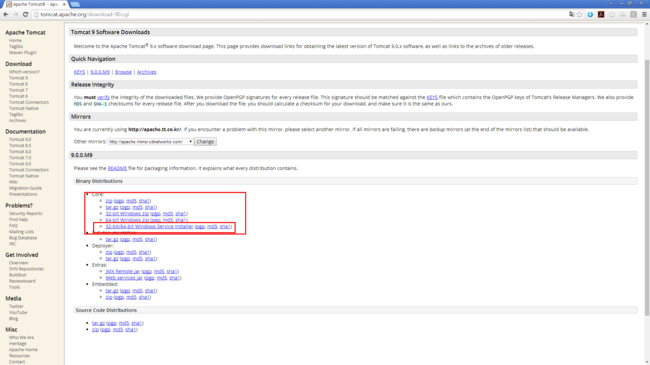Screen dimensions: 650x365
Task: Open Tomcat 9 under Download
Action: coord(18,78)
